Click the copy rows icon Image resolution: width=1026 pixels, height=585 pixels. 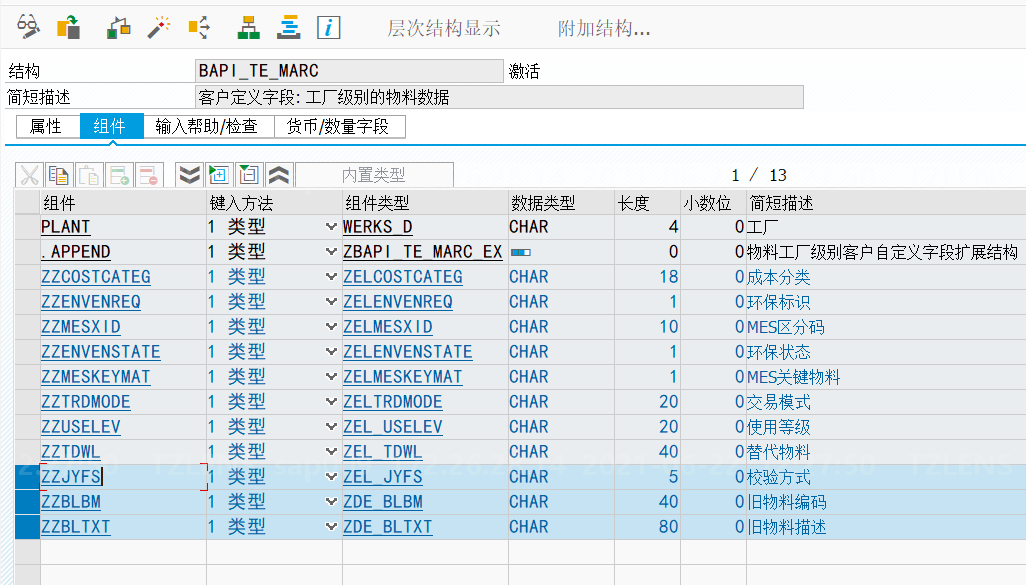pos(58,174)
